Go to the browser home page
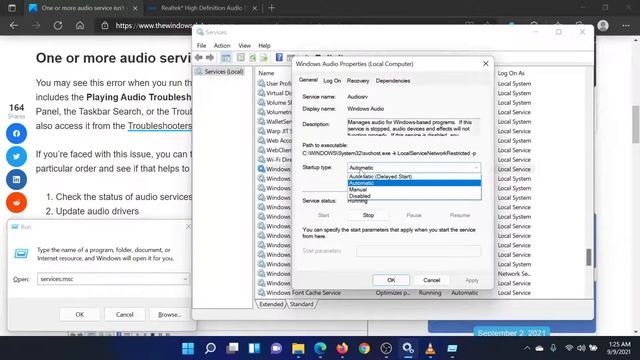 tap(80, 25)
